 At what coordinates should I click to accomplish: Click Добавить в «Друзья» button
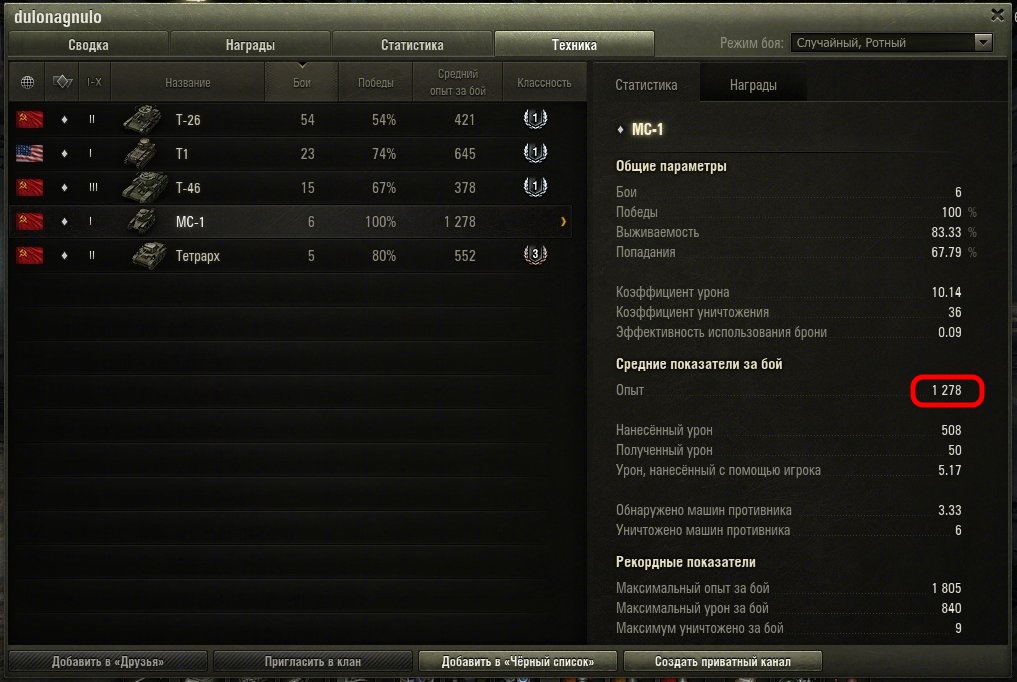[x=108, y=661]
